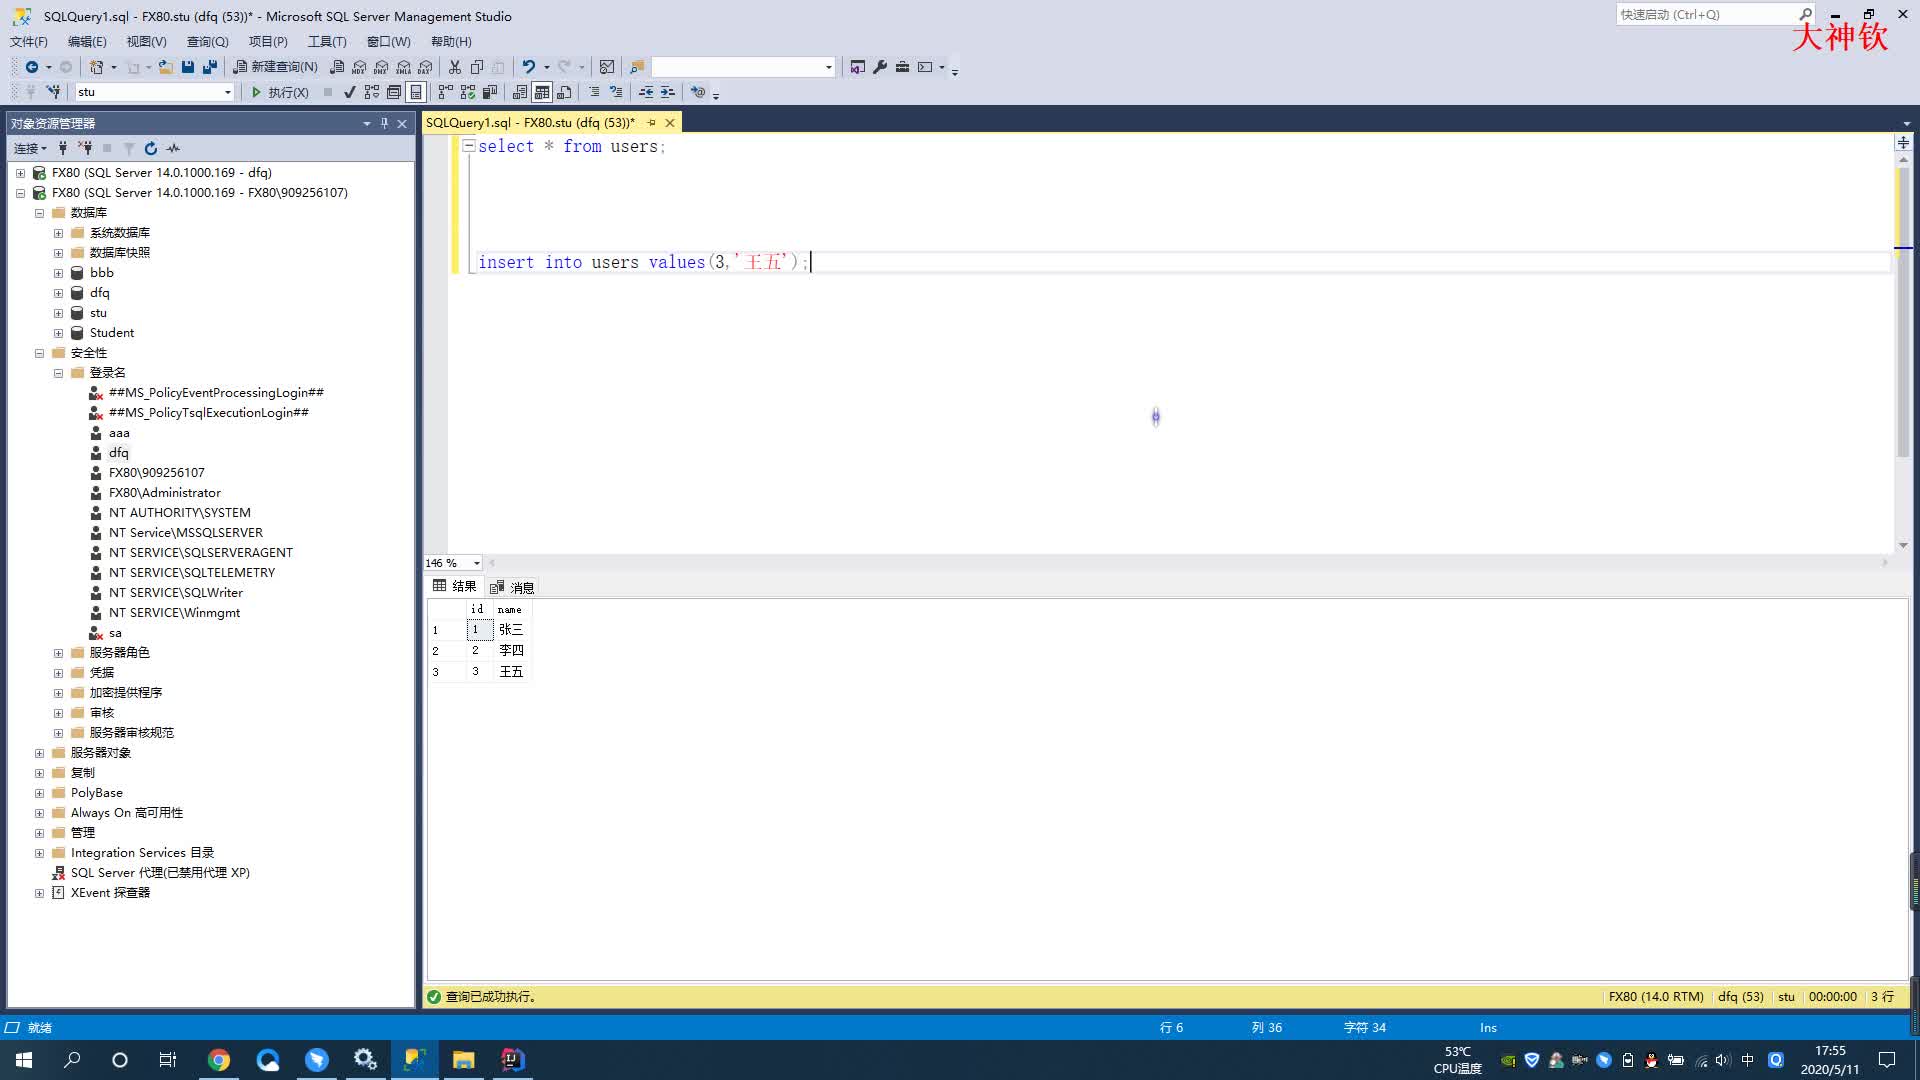The width and height of the screenshot is (1920, 1080).
Task: Click the Decrease Indent icon
Action: point(646,92)
